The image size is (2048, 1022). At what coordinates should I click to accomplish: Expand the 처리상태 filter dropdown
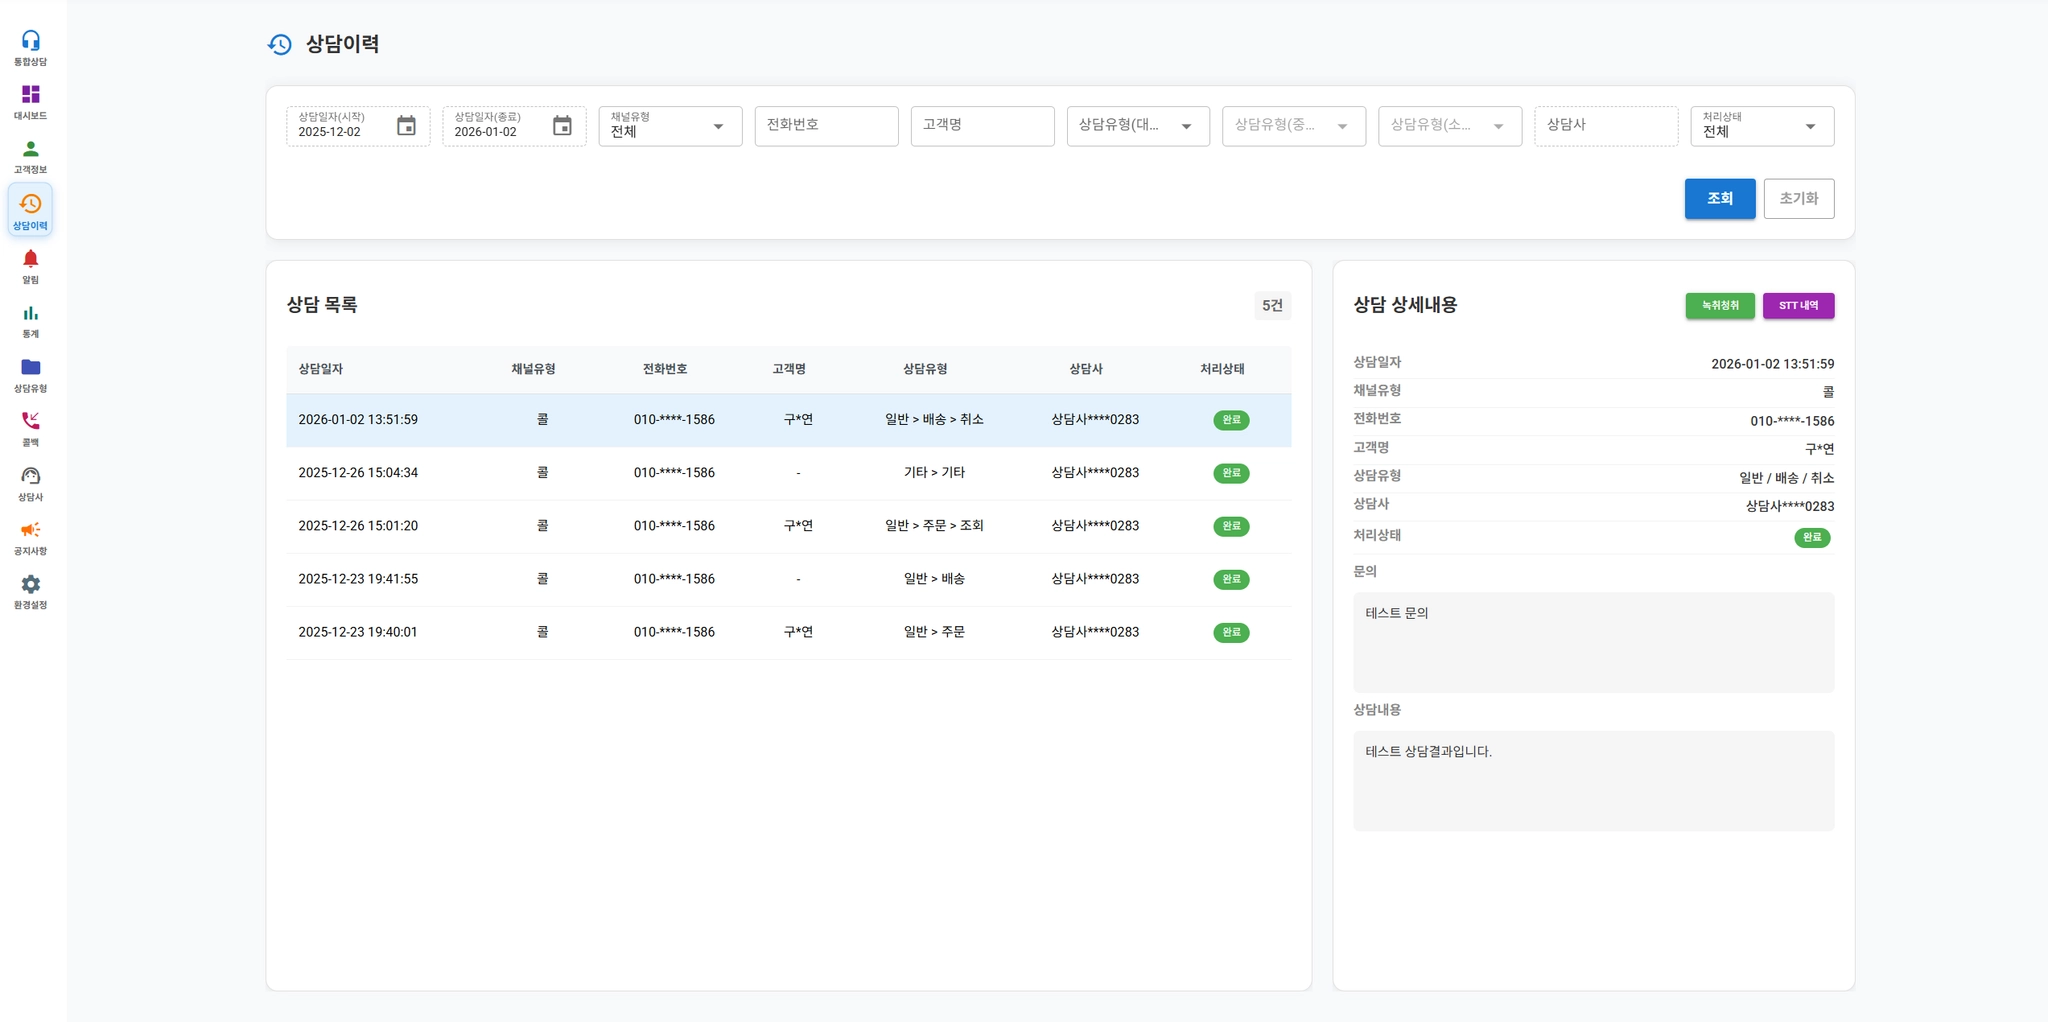(1762, 126)
